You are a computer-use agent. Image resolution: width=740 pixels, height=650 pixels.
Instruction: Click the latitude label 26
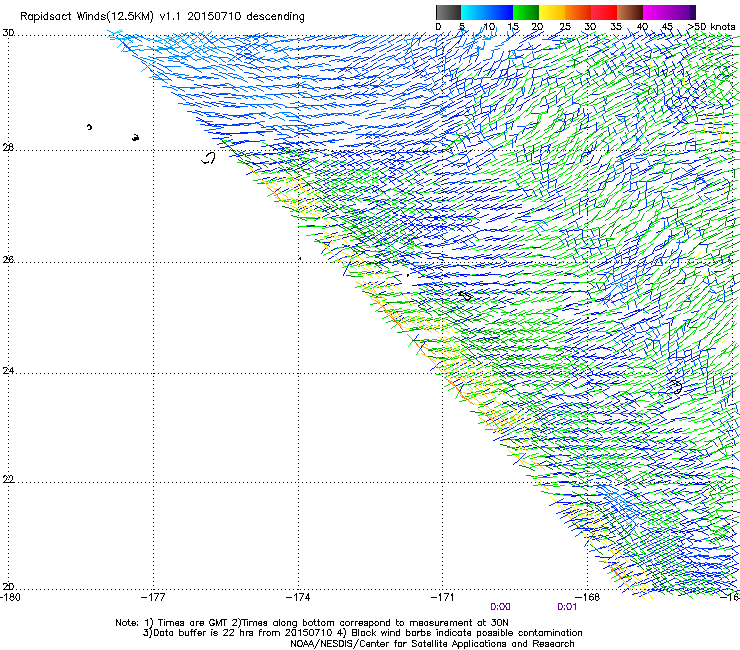8,260
